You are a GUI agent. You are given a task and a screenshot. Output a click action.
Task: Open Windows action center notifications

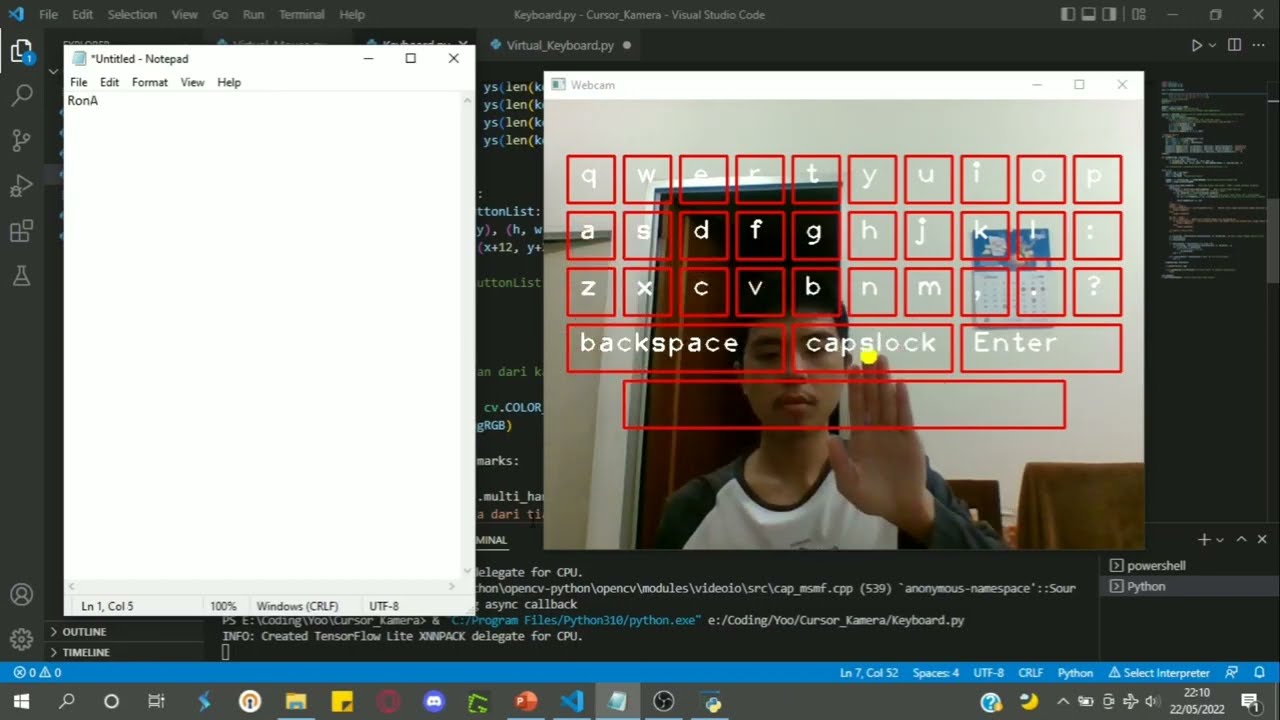[x=1249, y=702]
